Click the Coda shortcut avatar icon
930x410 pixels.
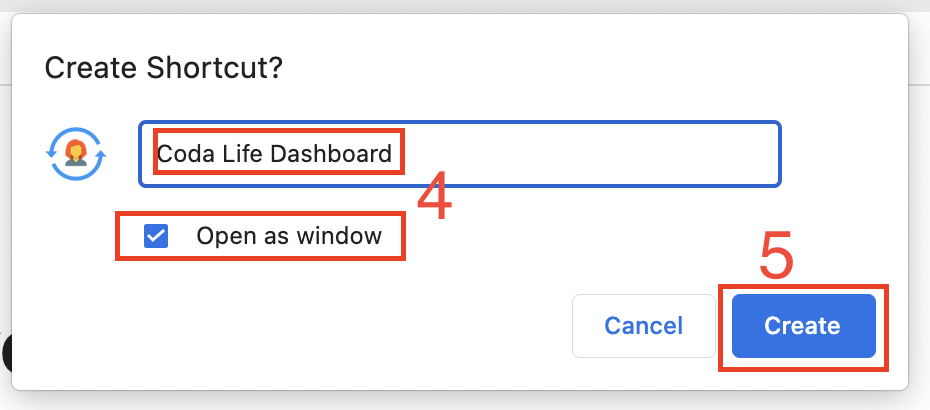click(76, 152)
